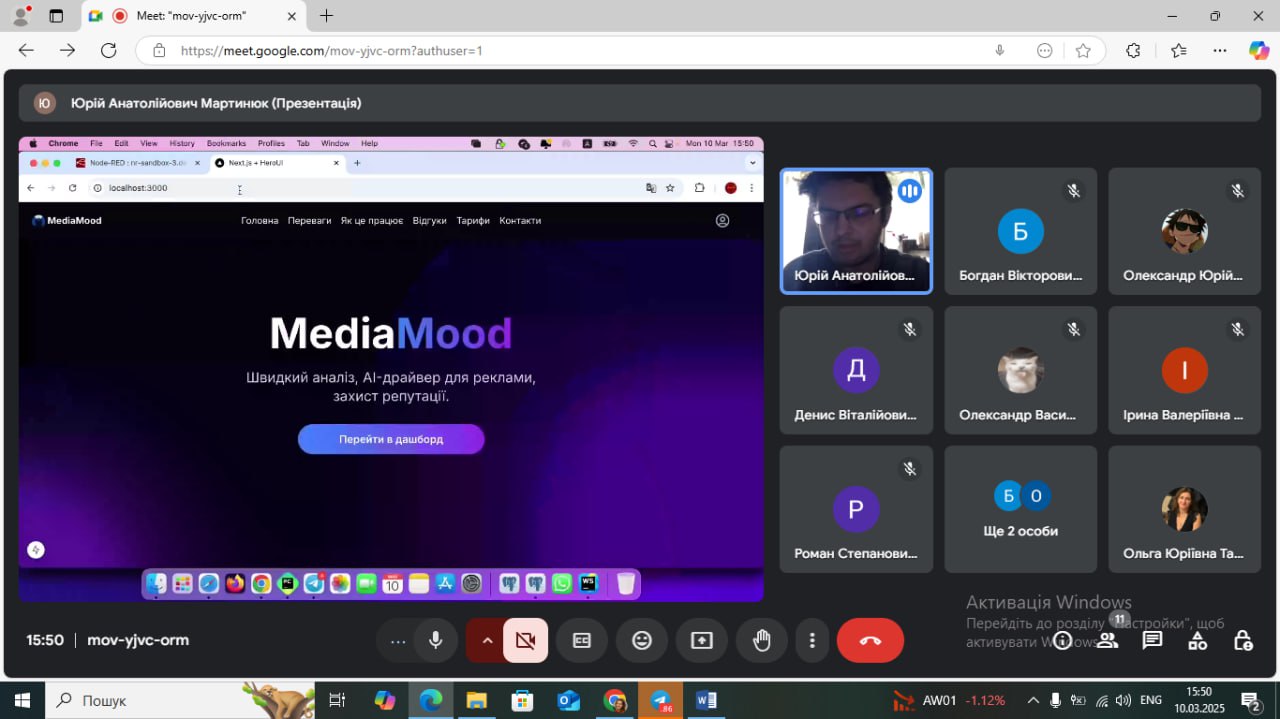Click browser back arrow in Edge

click(x=26, y=50)
